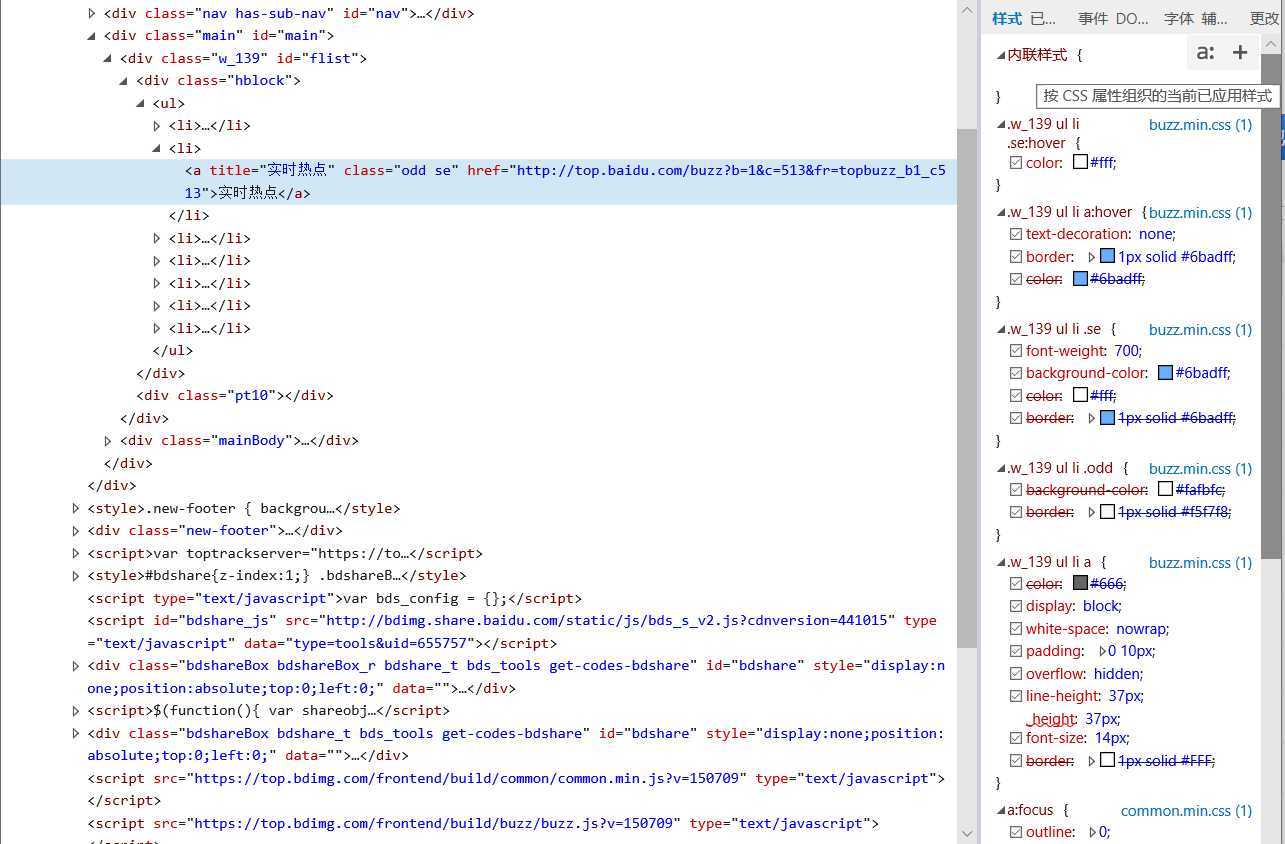Switch to the 样式 tab
Screen dimensions: 1285x844
[x=1007, y=18]
